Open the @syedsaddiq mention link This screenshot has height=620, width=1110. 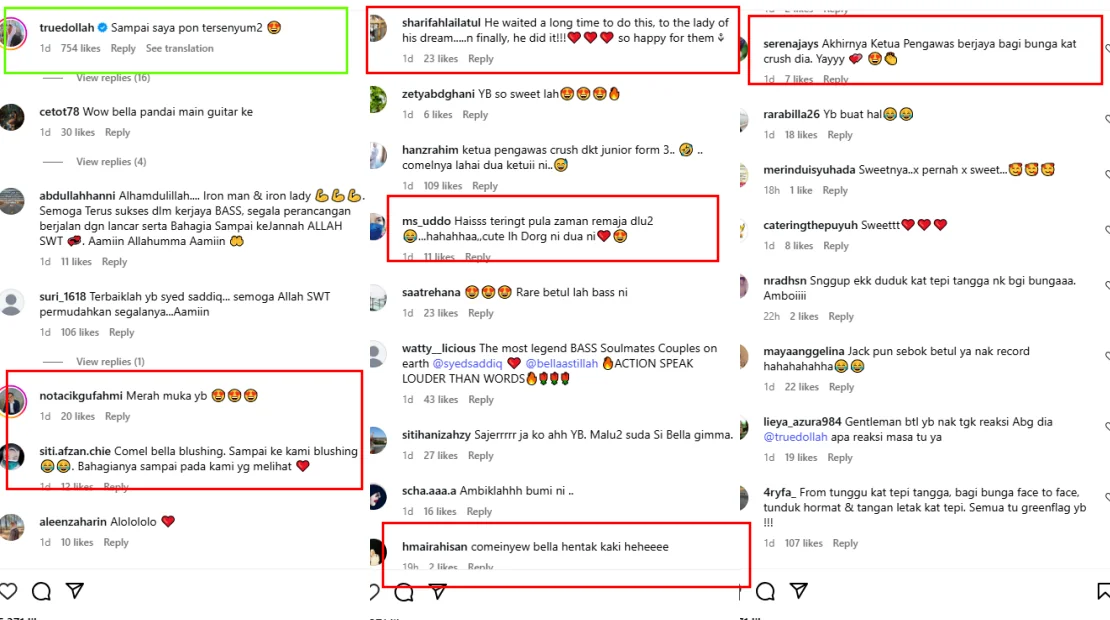click(x=467, y=363)
